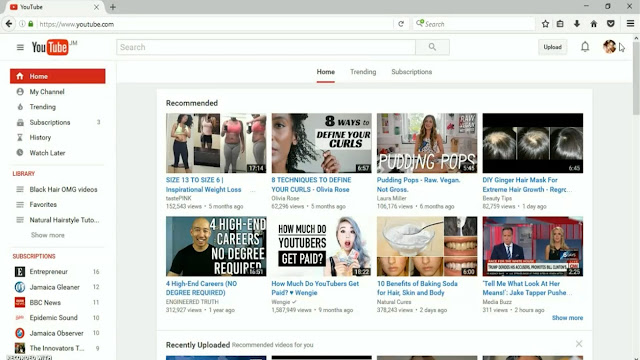The width and height of the screenshot is (640, 360).
Task: Reload the page in the browser
Action: (x=401, y=24)
